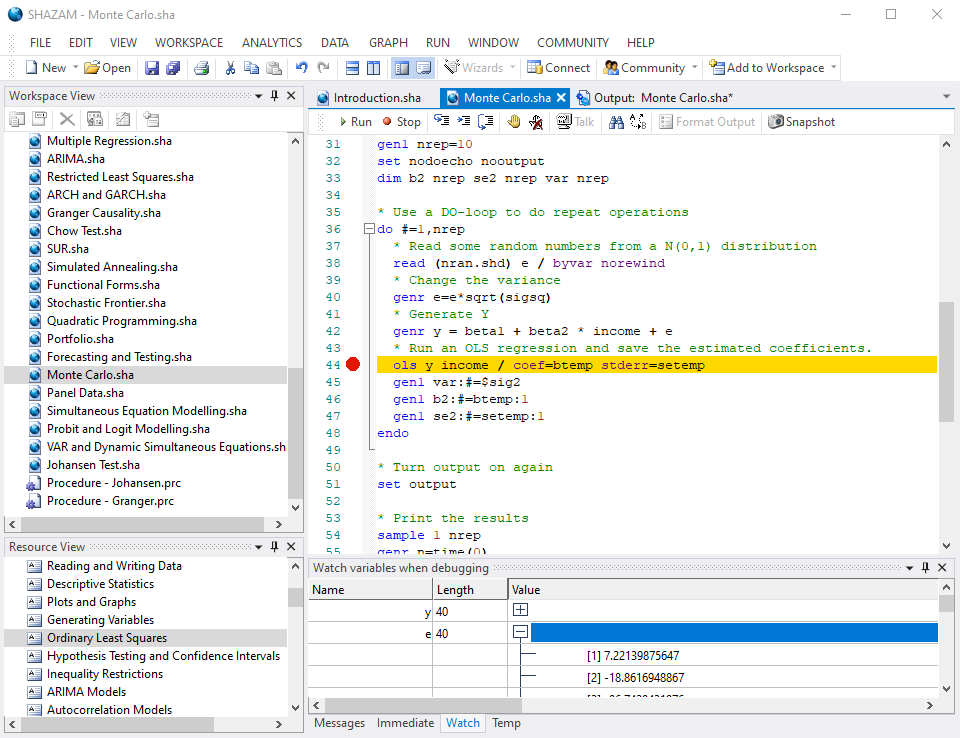Select Panel Data.sha in the workspace list
This screenshot has height=738, width=960.
pos(85,393)
